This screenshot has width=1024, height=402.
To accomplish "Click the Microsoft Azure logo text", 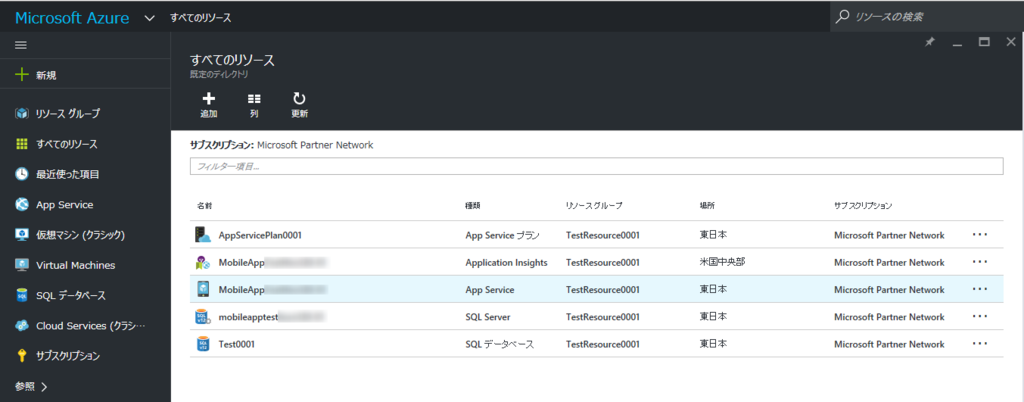I will coord(72,18).
